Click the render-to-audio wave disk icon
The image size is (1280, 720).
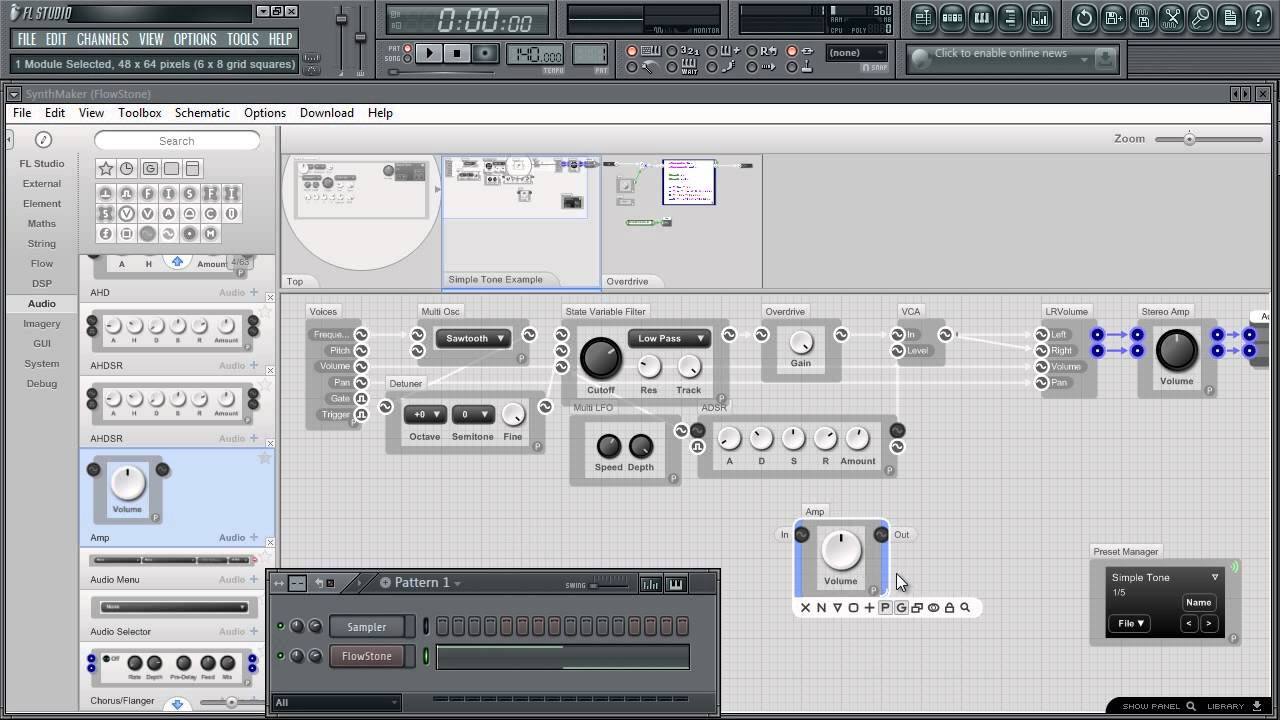point(1143,17)
